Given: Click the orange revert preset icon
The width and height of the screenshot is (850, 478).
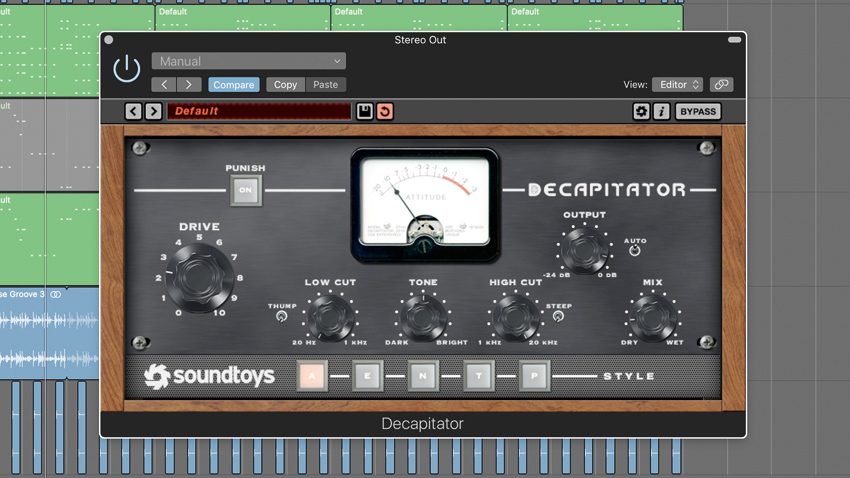Looking at the screenshot, I should (385, 111).
